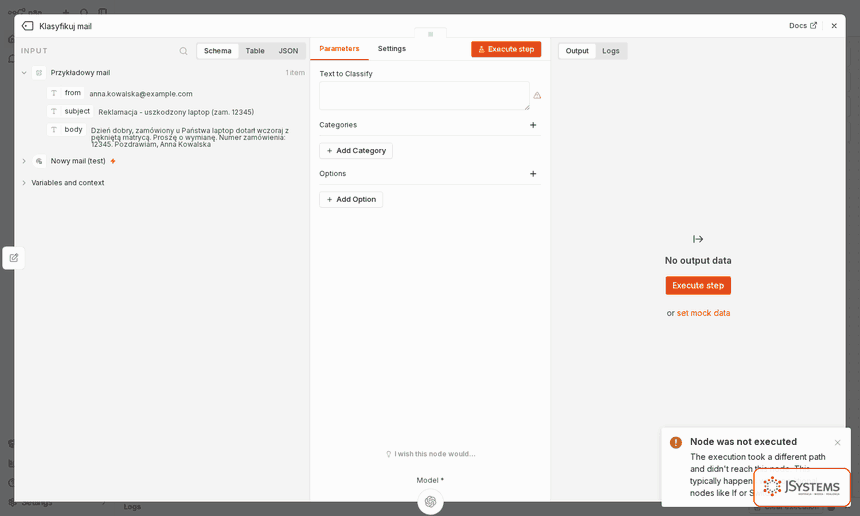Screen dimensions: 860x516
Task: Switch input view to the JSON tab
Action: (x=288, y=51)
